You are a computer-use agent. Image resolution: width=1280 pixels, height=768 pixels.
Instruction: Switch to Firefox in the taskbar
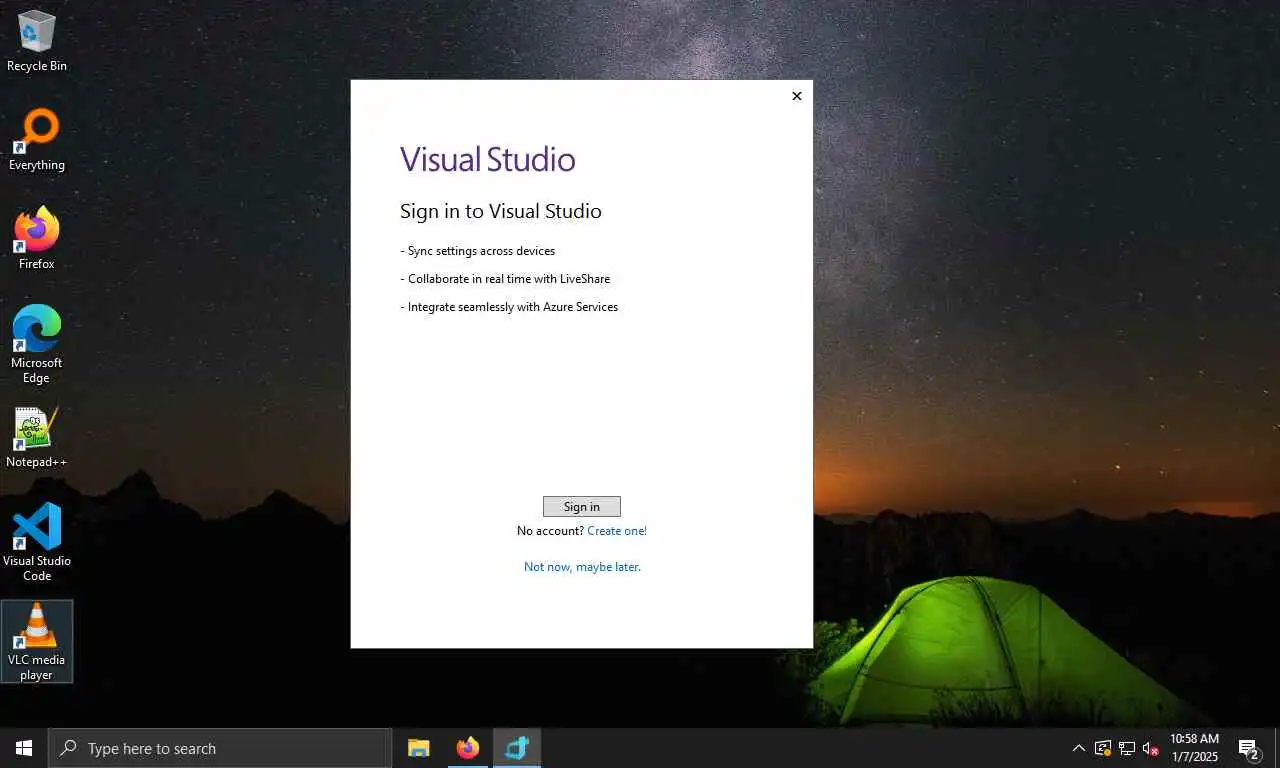point(467,748)
